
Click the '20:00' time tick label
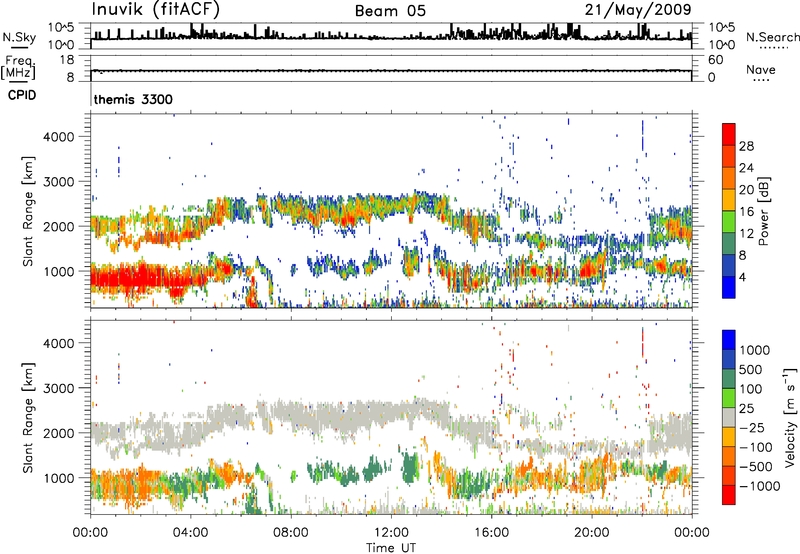coord(591,533)
